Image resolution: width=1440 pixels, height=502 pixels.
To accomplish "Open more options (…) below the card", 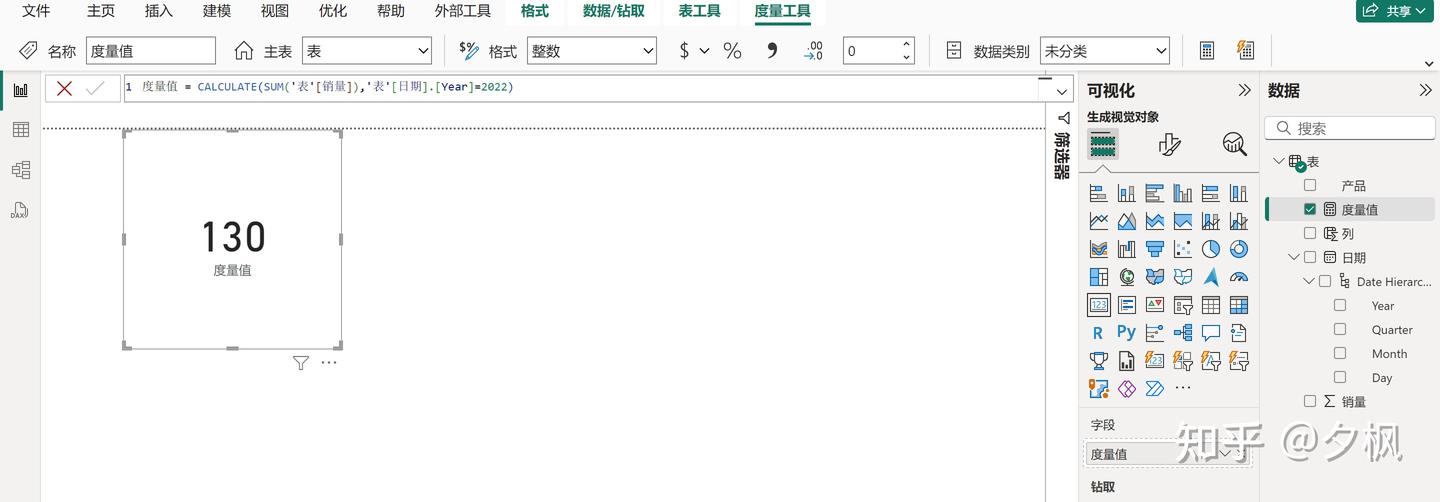I will point(329,363).
